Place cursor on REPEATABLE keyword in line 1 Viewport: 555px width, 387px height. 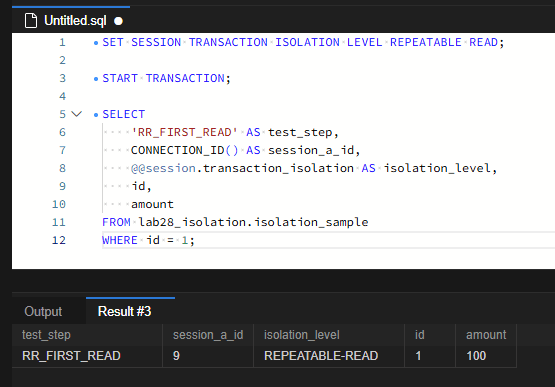pos(426,42)
